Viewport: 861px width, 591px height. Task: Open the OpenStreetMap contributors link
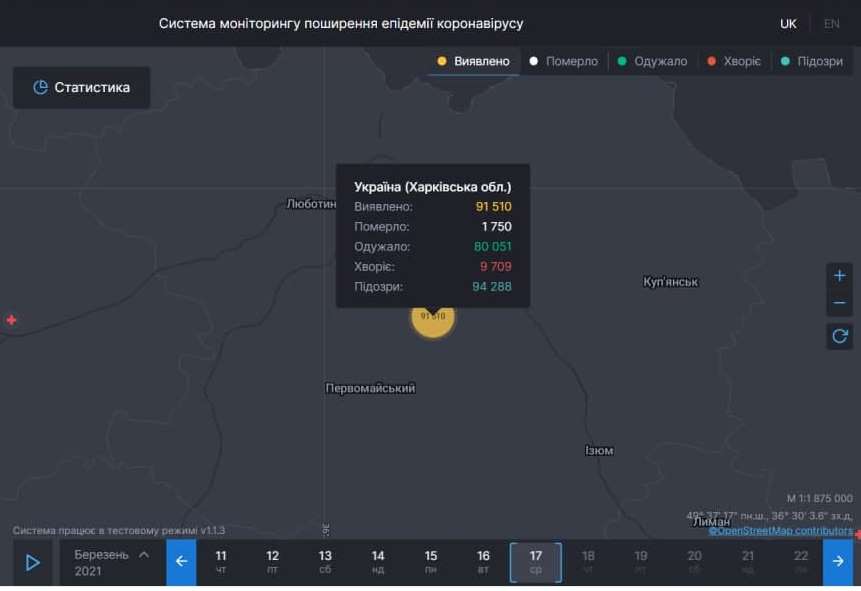778,531
